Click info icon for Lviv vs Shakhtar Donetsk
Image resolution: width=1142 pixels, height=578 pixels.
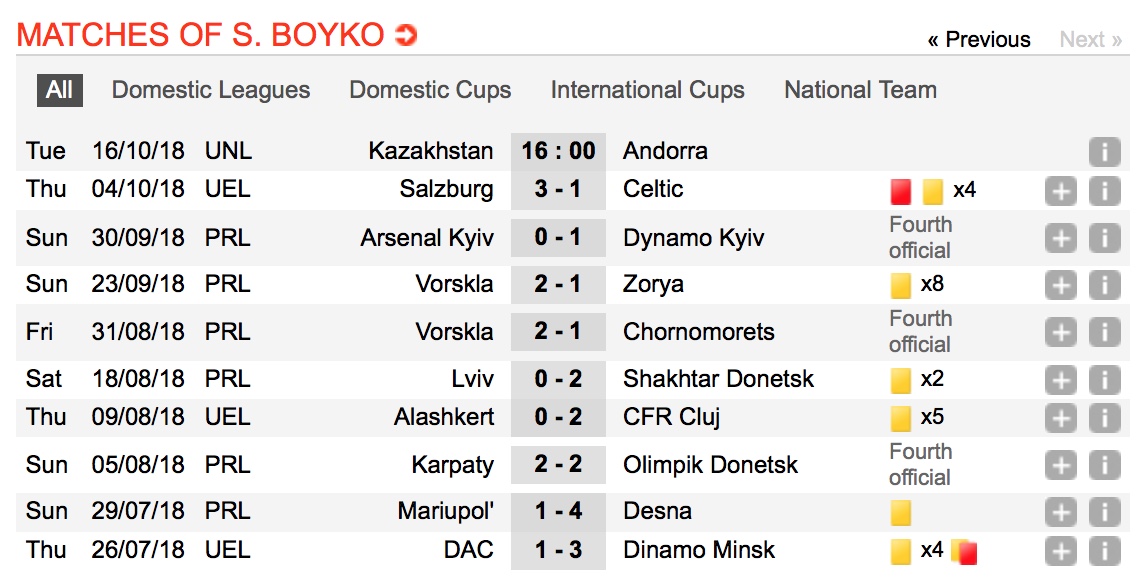(1104, 380)
